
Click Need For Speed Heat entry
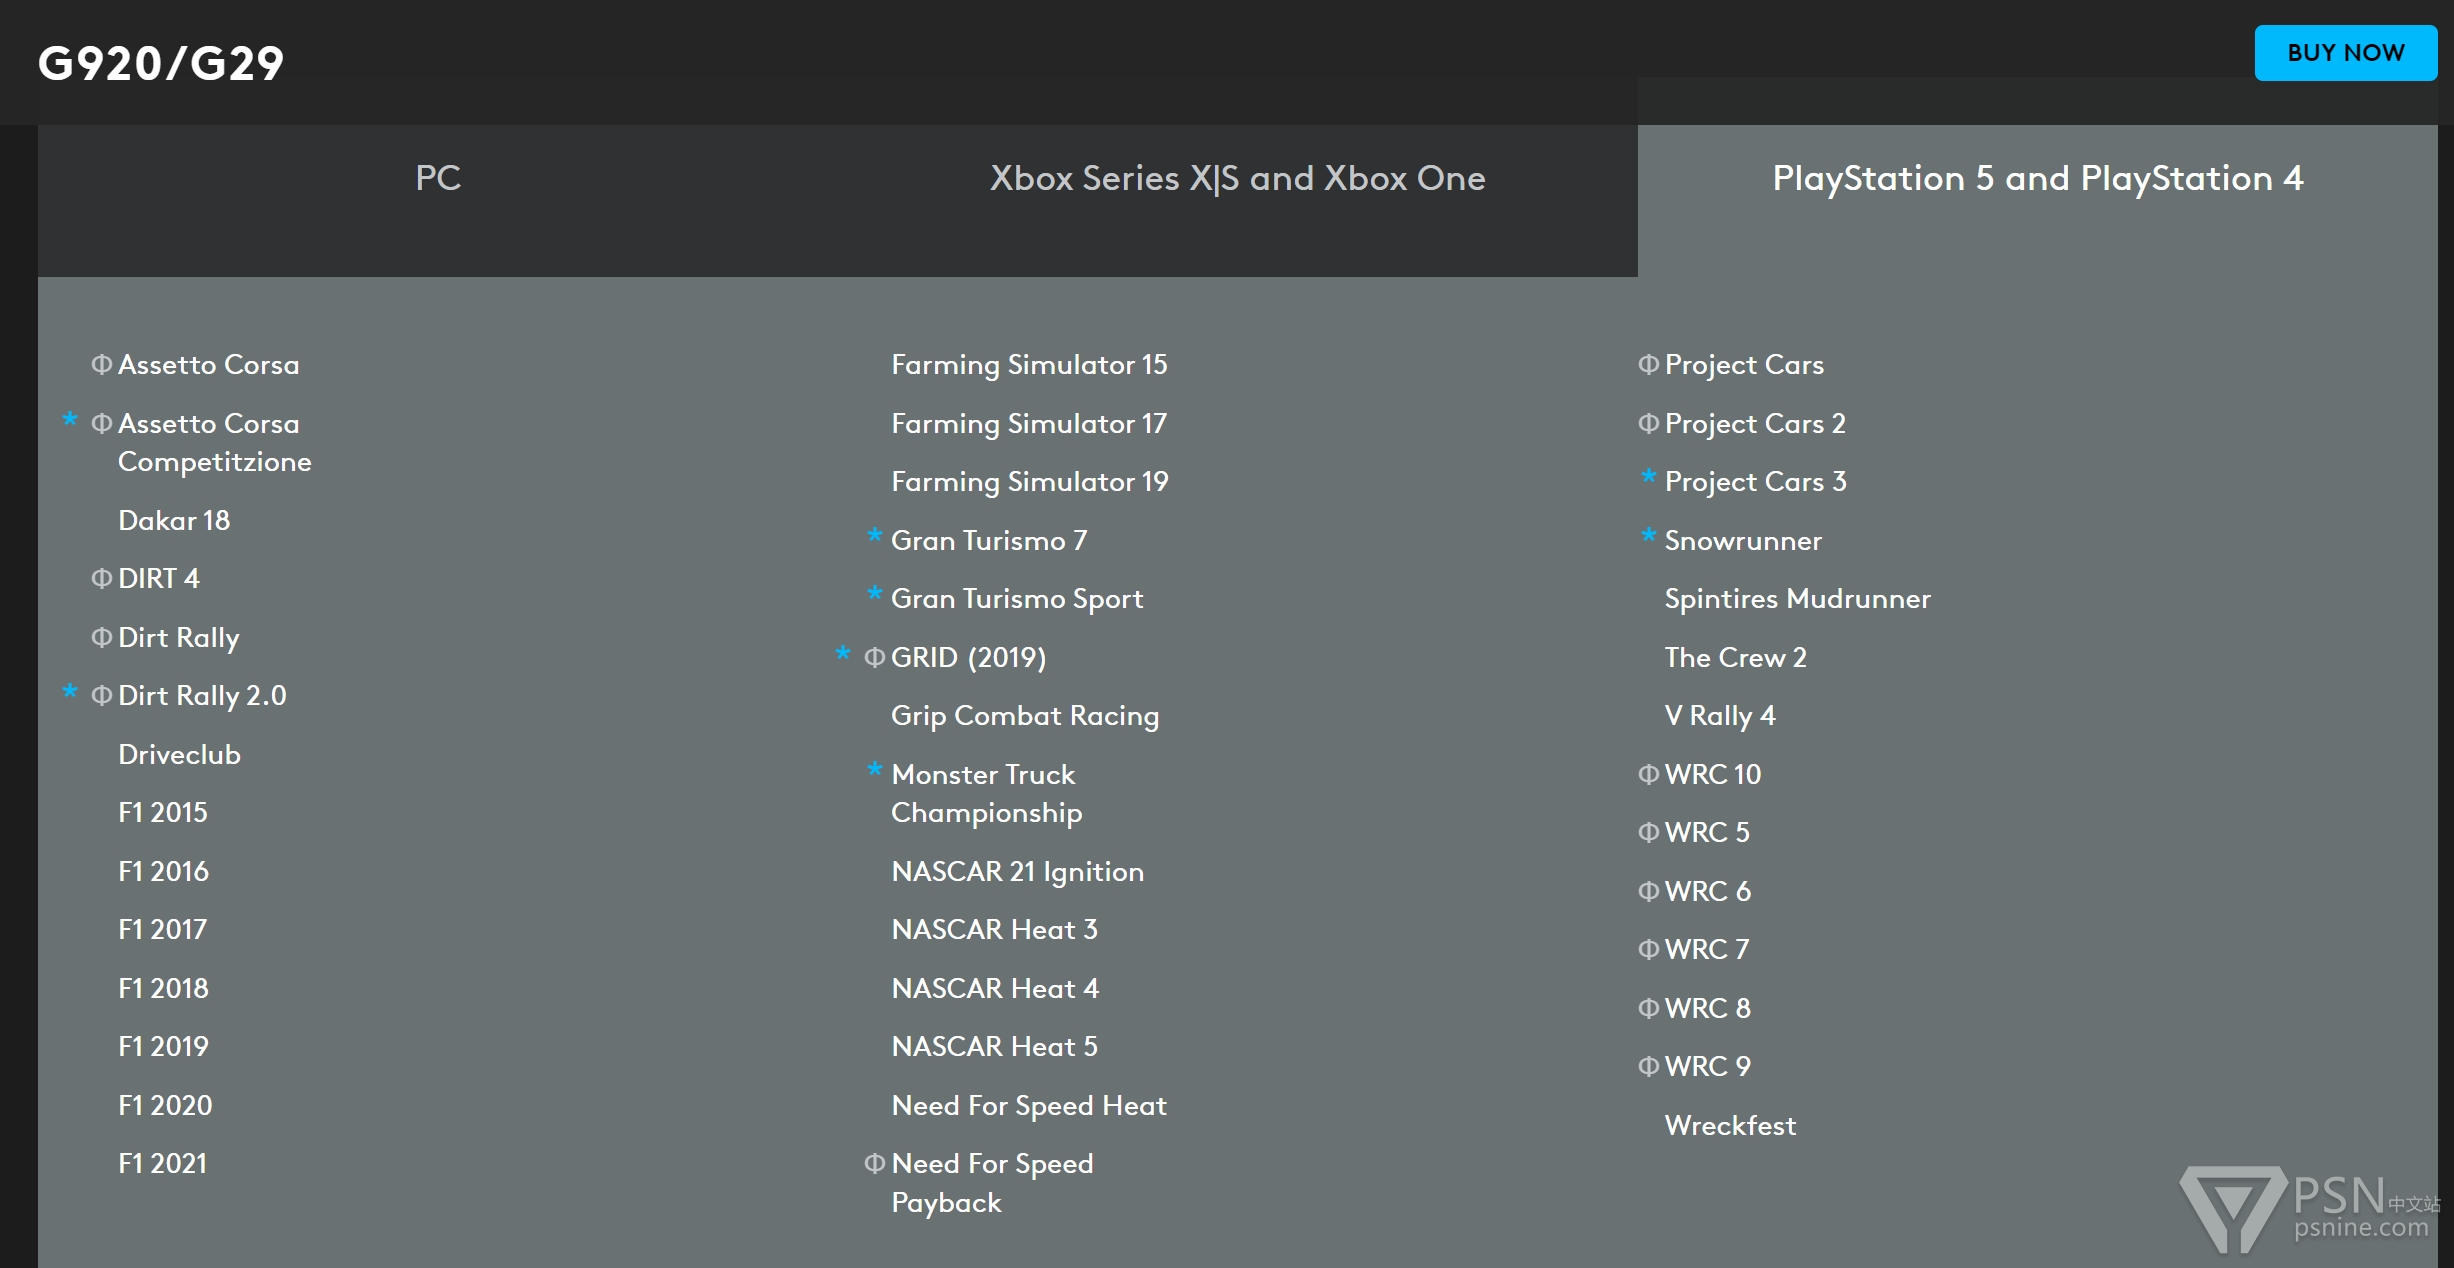tap(1029, 1107)
